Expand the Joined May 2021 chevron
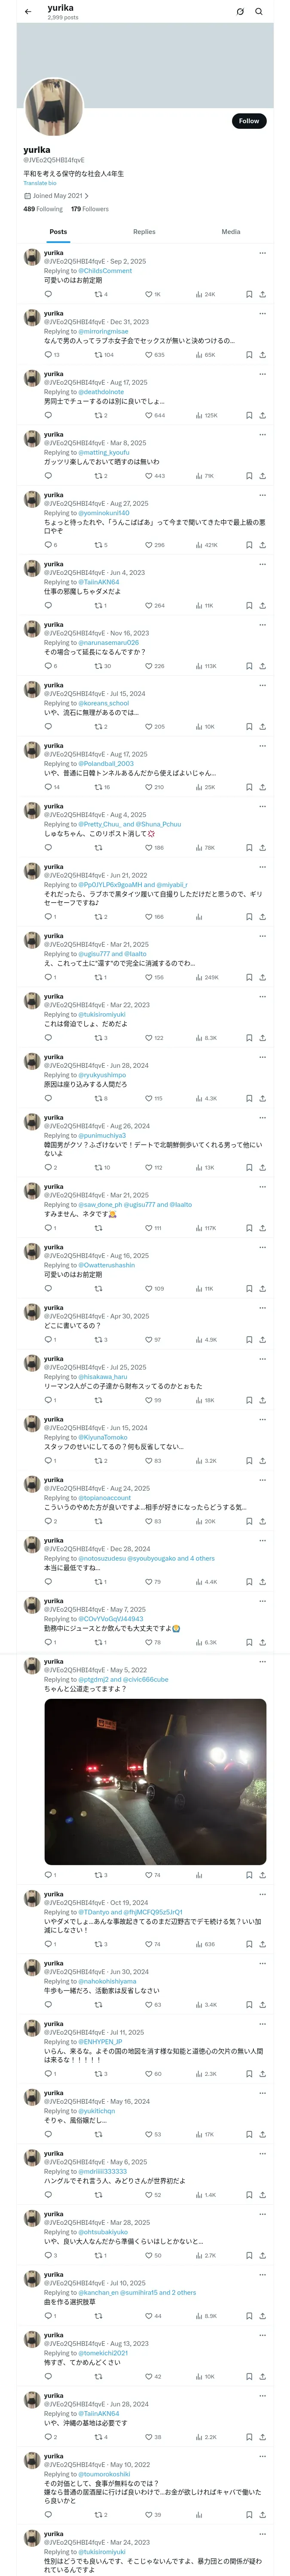Image resolution: width=290 pixels, height=2576 pixels. pyautogui.click(x=86, y=196)
